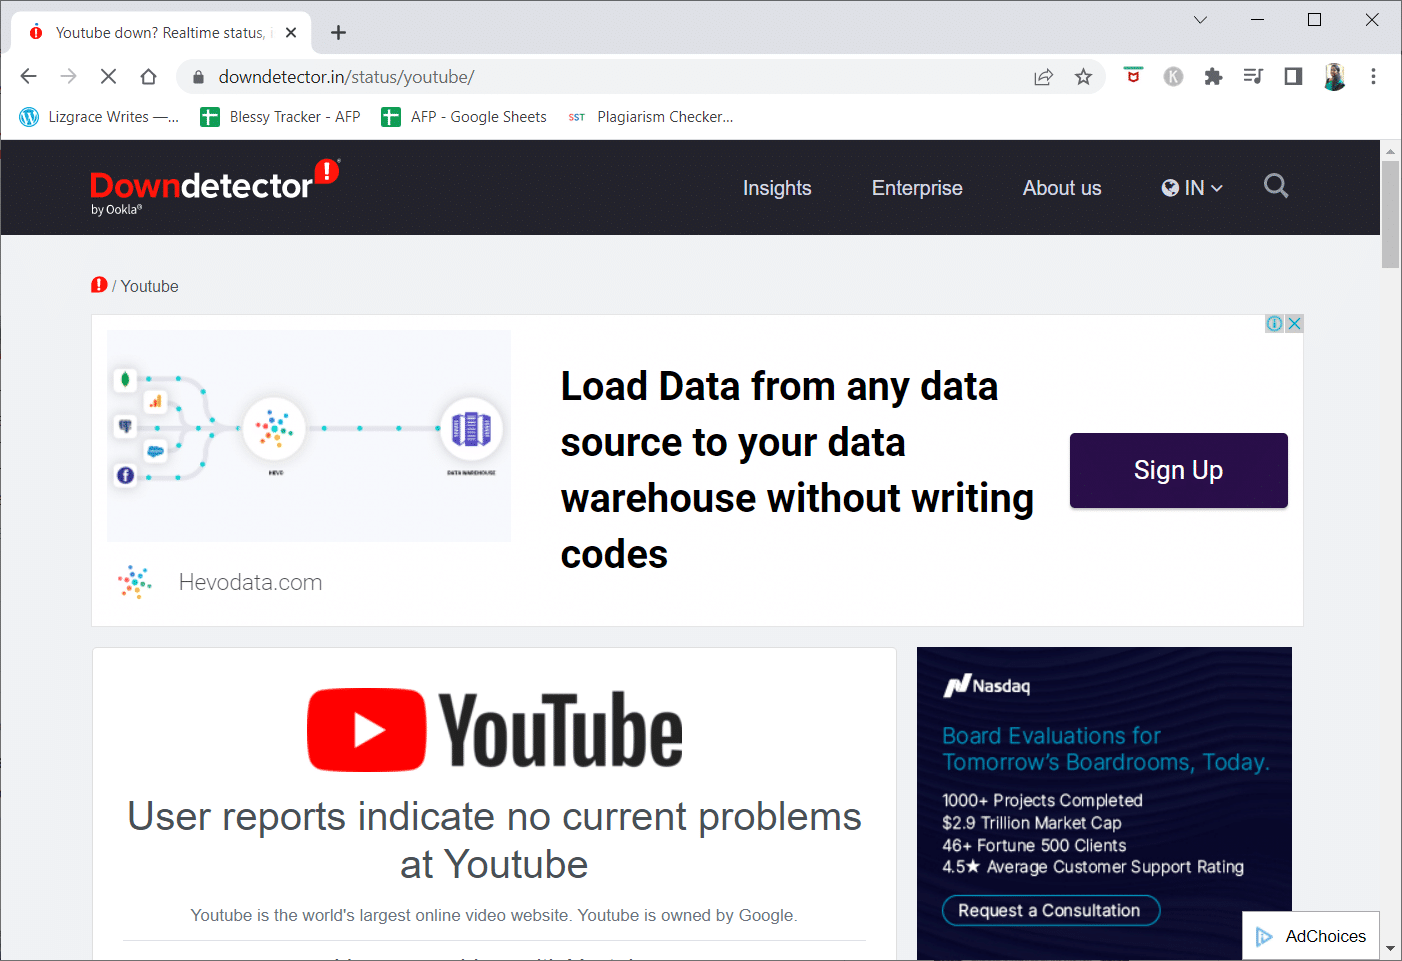Screen dimensions: 1402x961
Task: Open a new browser tab
Action: [338, 33]
